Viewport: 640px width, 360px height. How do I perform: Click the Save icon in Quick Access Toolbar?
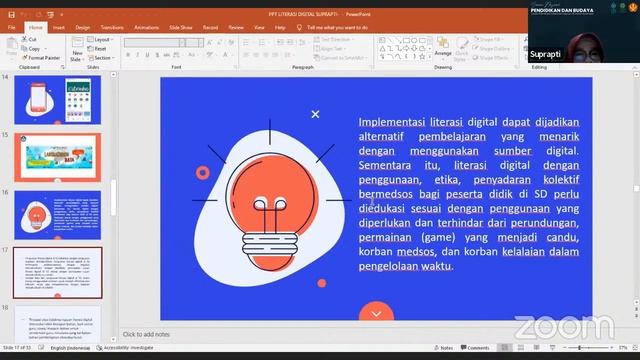11,15
